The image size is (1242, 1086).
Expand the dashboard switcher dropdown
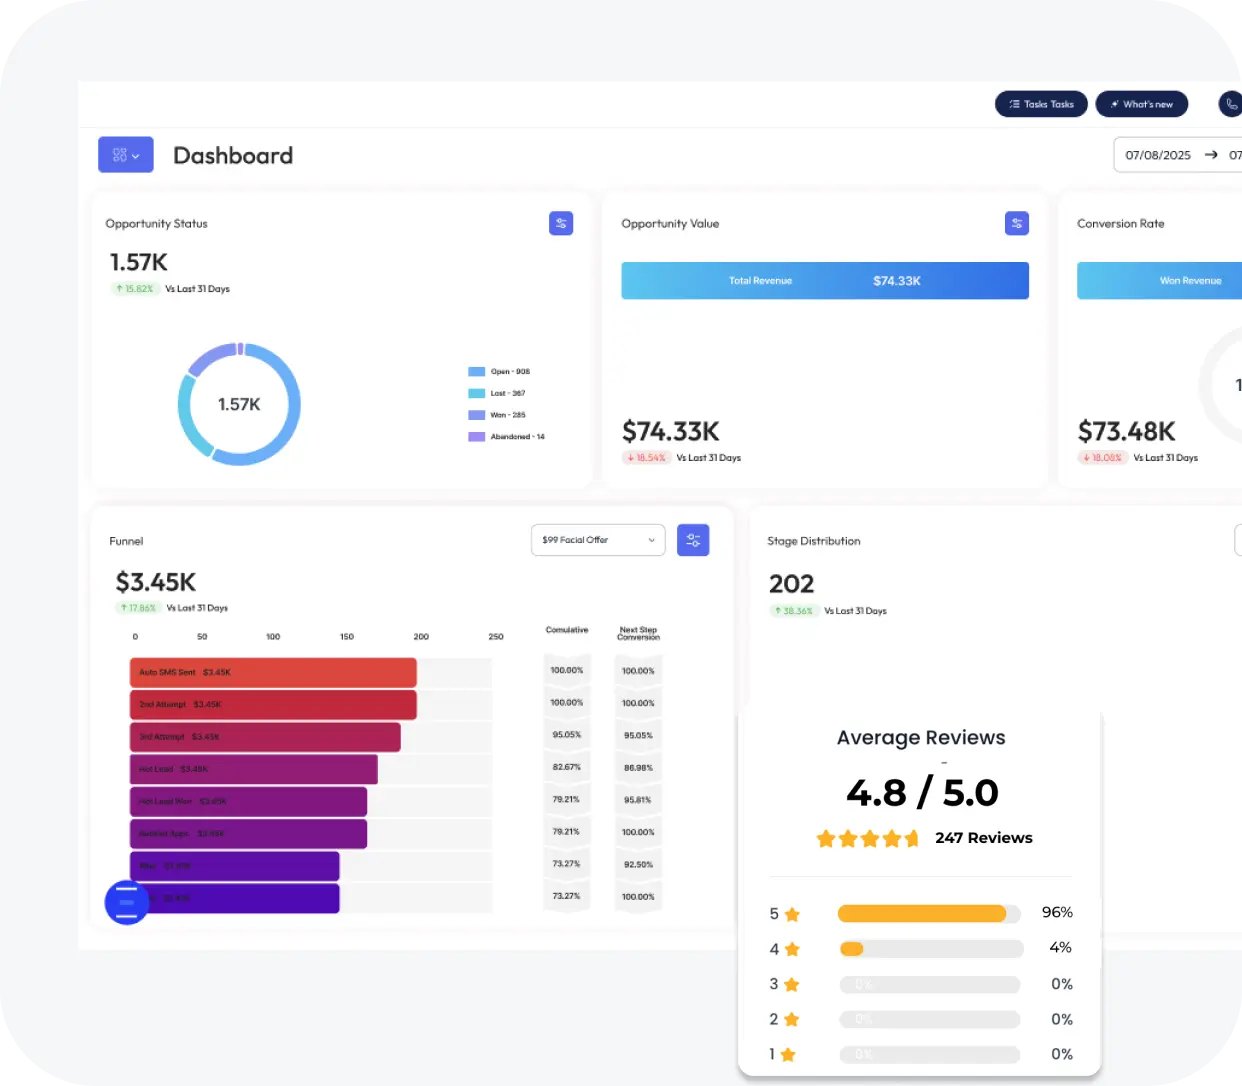[126, 155]
